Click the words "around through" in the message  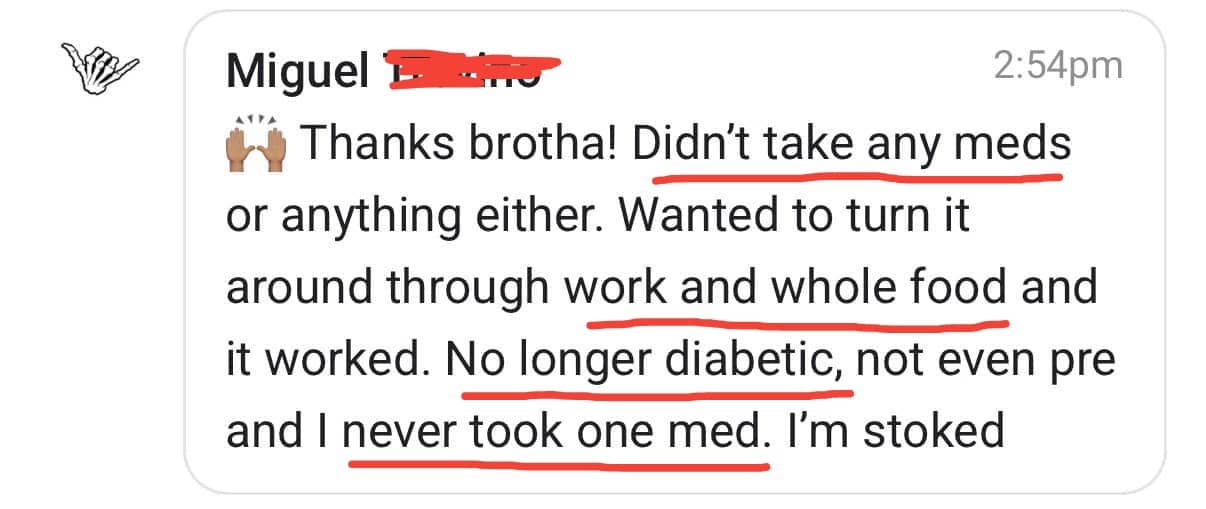pyautogui.click(x=388, y=288)
